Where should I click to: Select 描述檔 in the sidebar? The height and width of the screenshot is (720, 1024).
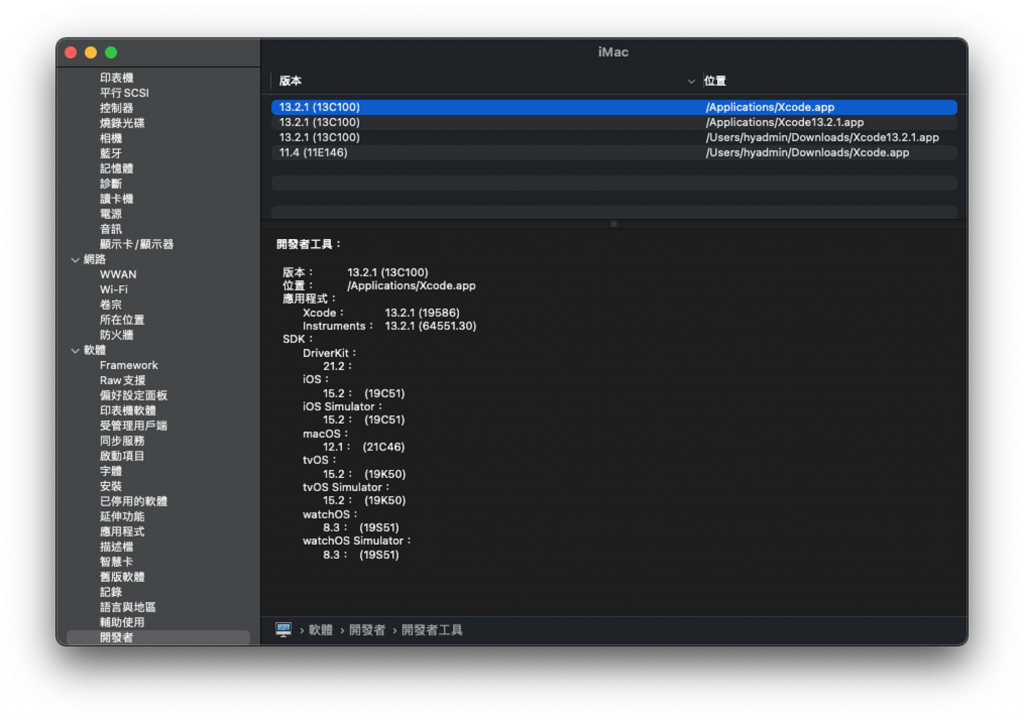(x=116, y=546)
